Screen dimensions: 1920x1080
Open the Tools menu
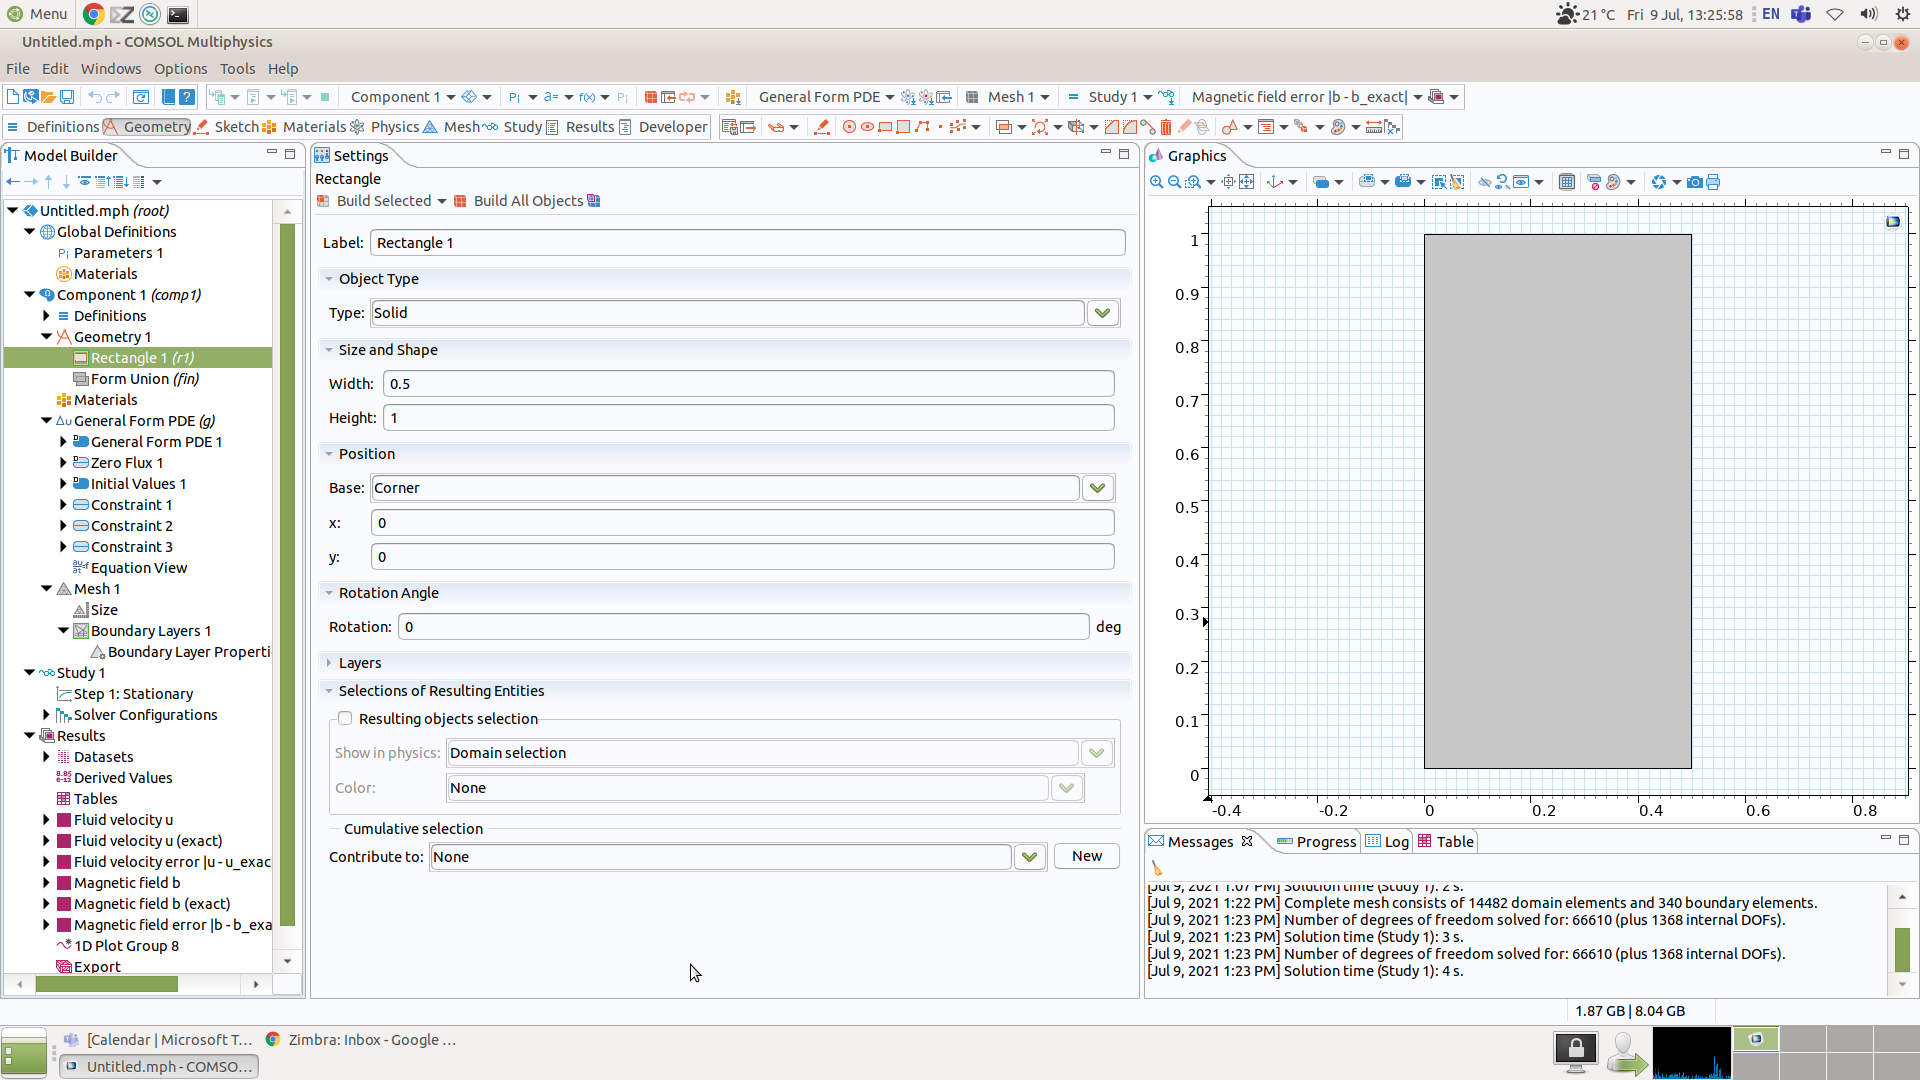(x=238, y=69)
